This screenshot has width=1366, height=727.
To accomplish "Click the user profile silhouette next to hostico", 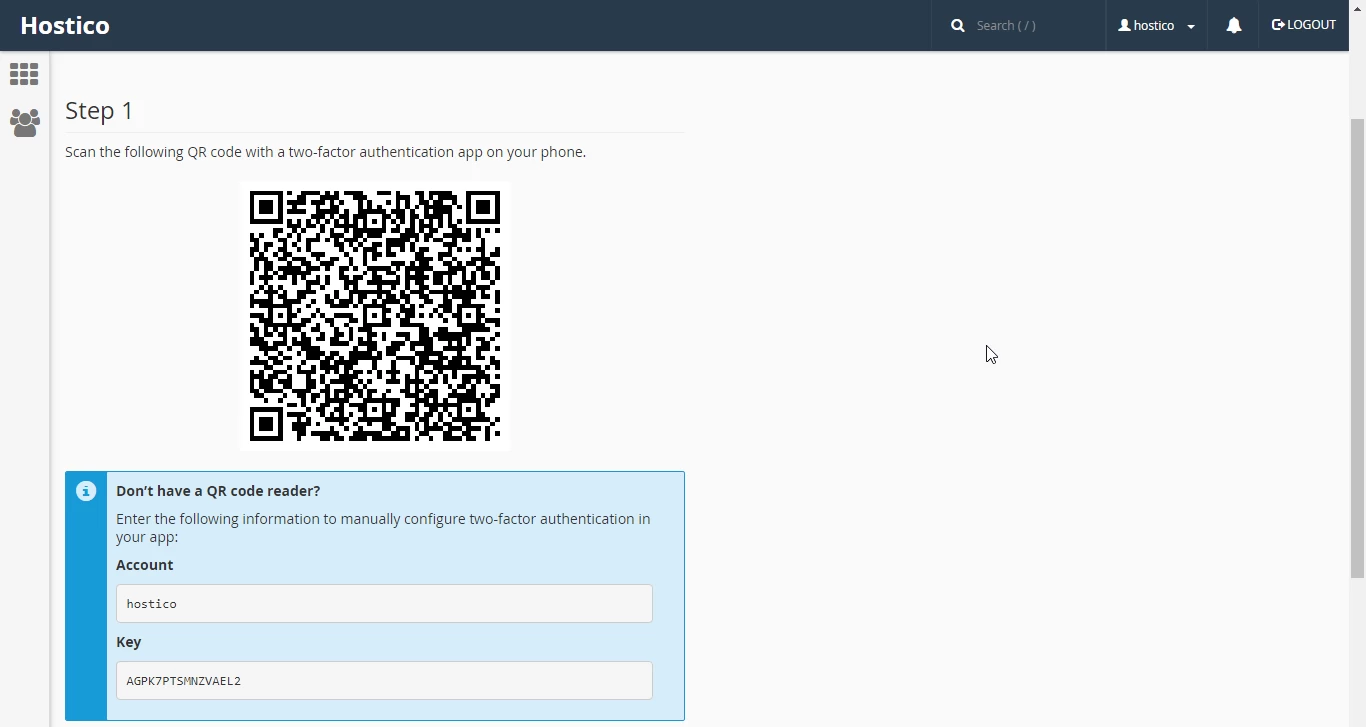I will pos(1122,25).
